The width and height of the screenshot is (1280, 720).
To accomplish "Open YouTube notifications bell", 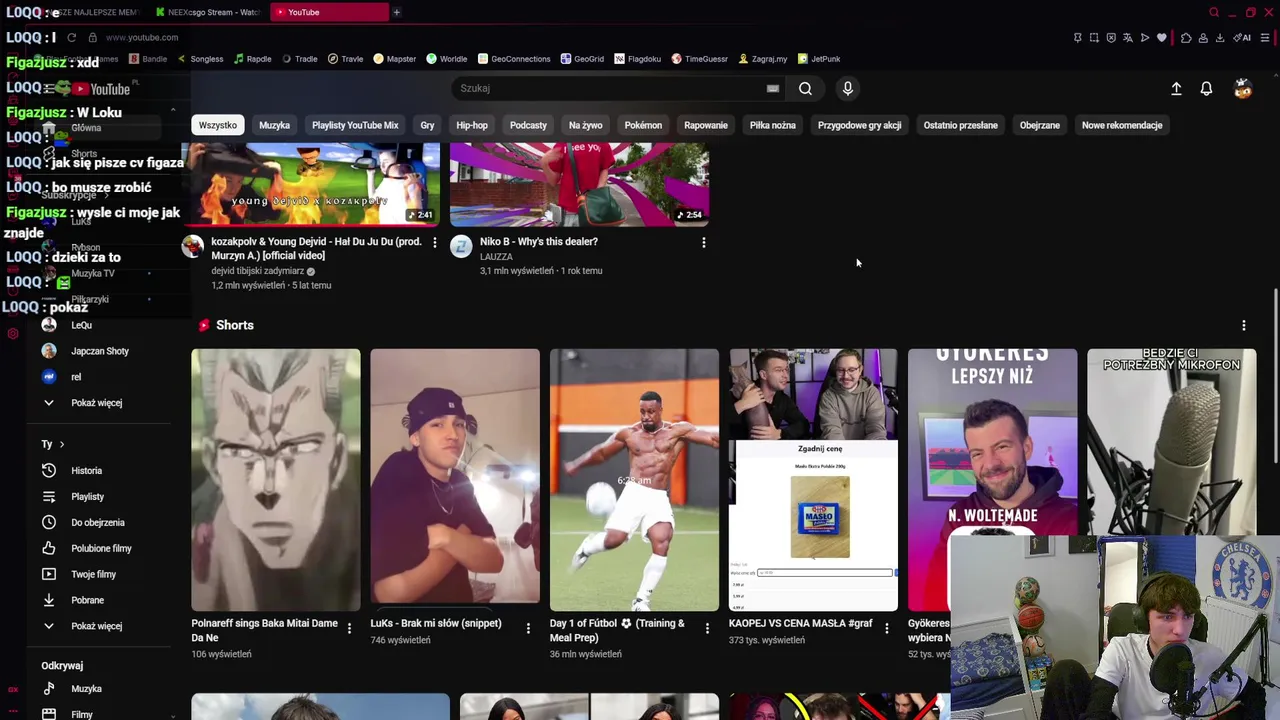I will [x=1206, y=89].
